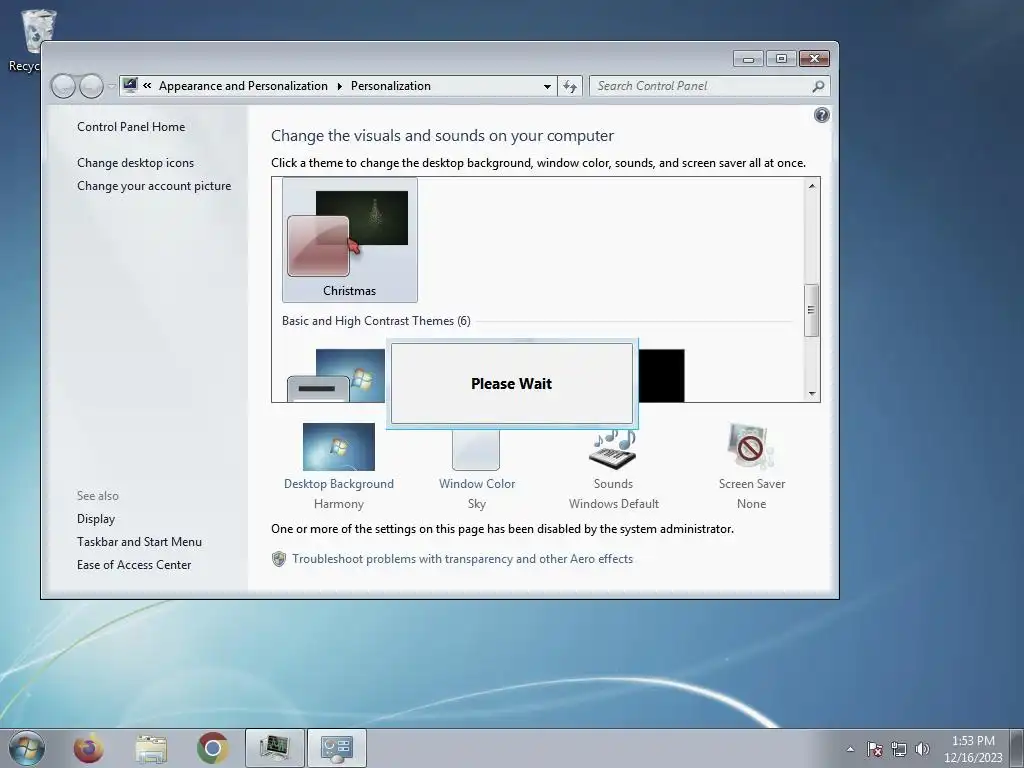Open Taskbar and Start Menu link
The width and height of the screenshot is (1024, 768).
(139, 541)
